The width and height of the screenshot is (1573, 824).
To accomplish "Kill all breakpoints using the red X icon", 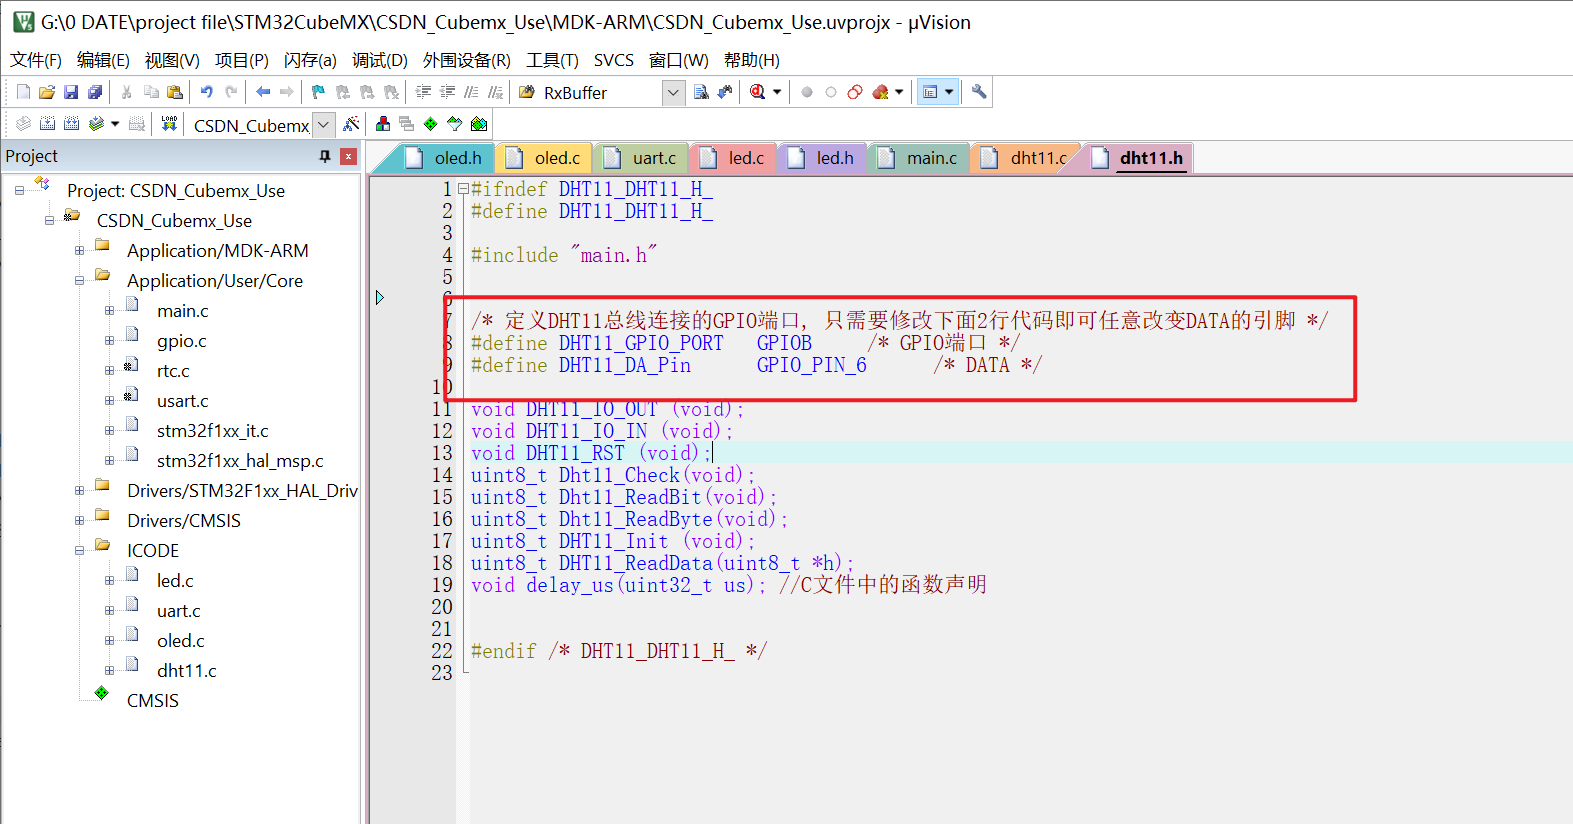I will point(881,92).
